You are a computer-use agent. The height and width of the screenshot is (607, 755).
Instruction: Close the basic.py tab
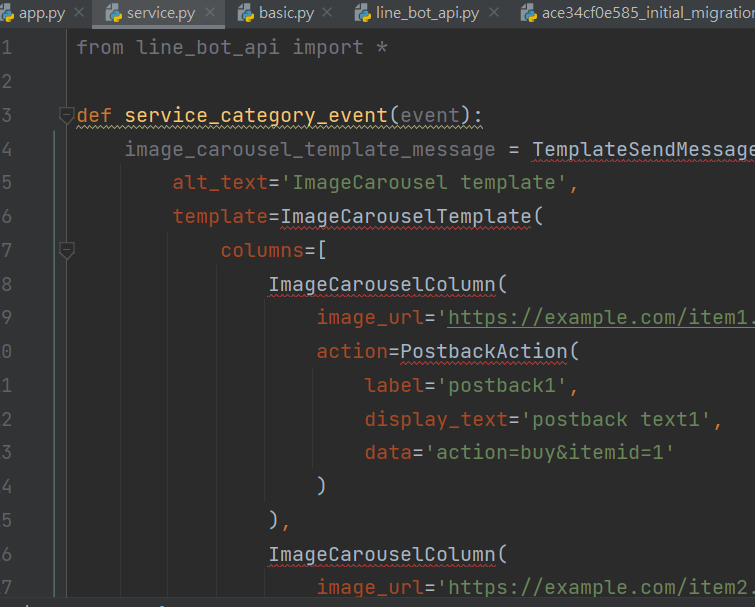point(327,13)
